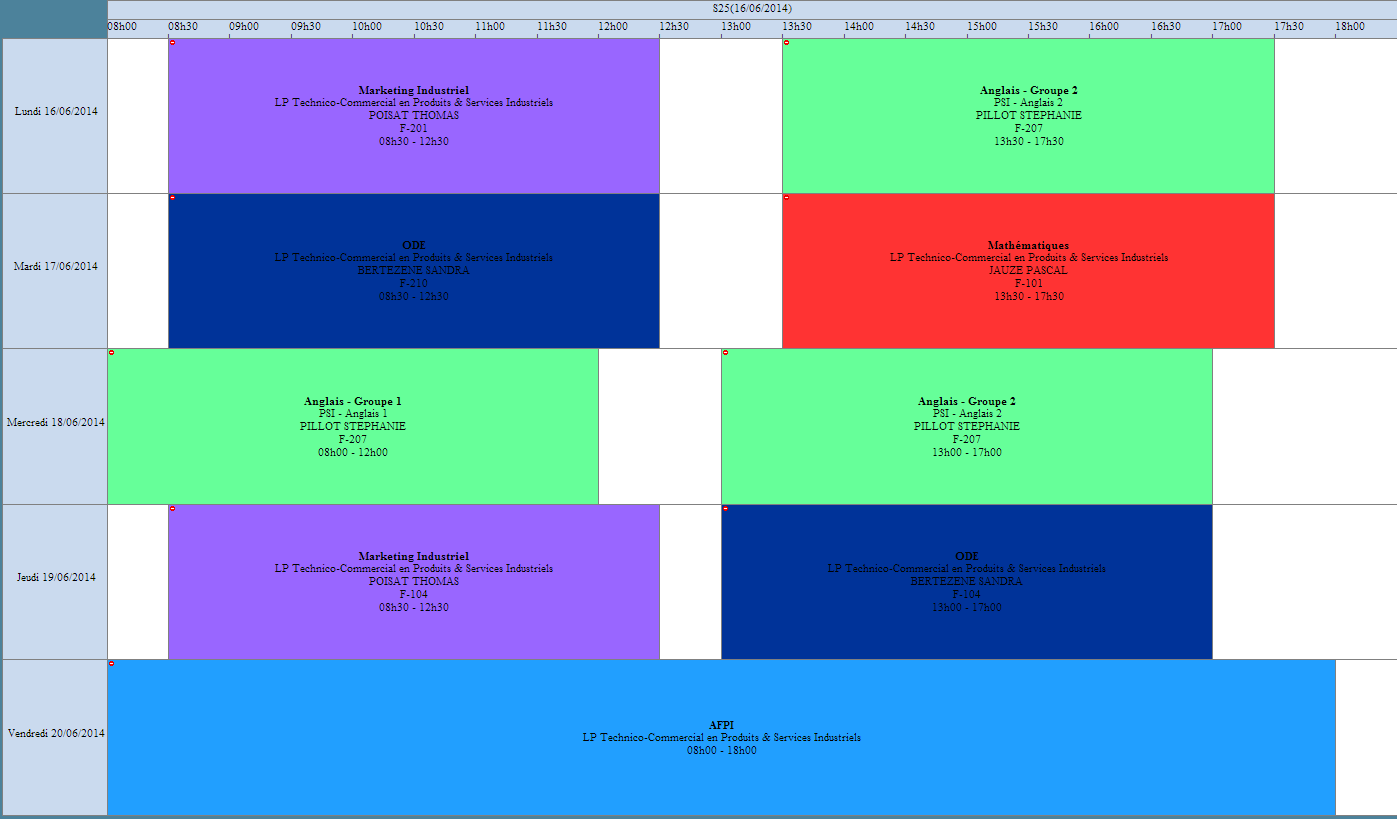Open the Friday AFPI all-day block
The width and height of the screenshot is (1397, 819).
tap(721, 737)
